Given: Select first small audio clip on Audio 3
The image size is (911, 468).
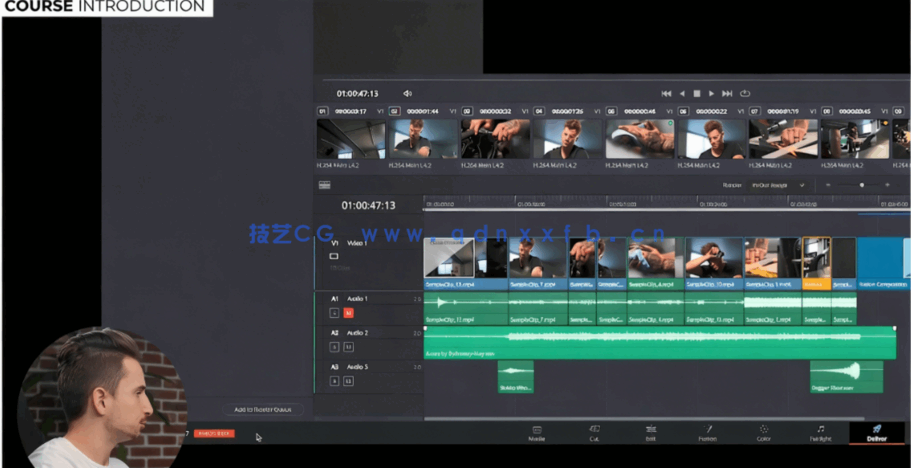Looking at the screenshot, I should point(515,377).
